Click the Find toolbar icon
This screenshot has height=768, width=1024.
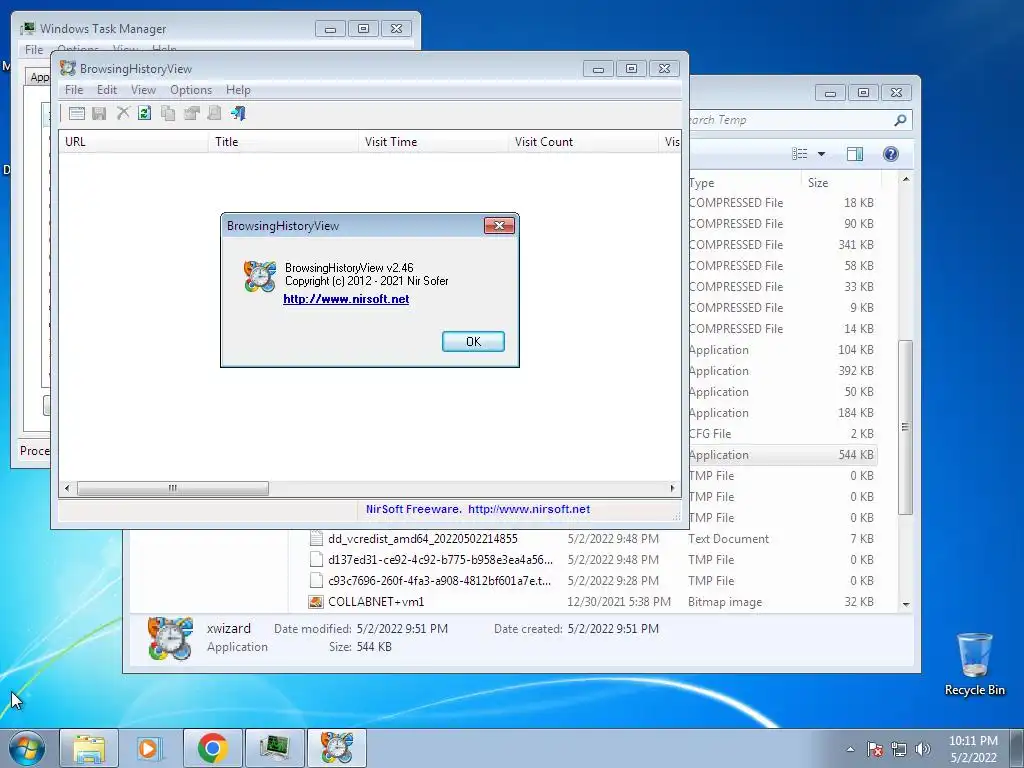214,113
